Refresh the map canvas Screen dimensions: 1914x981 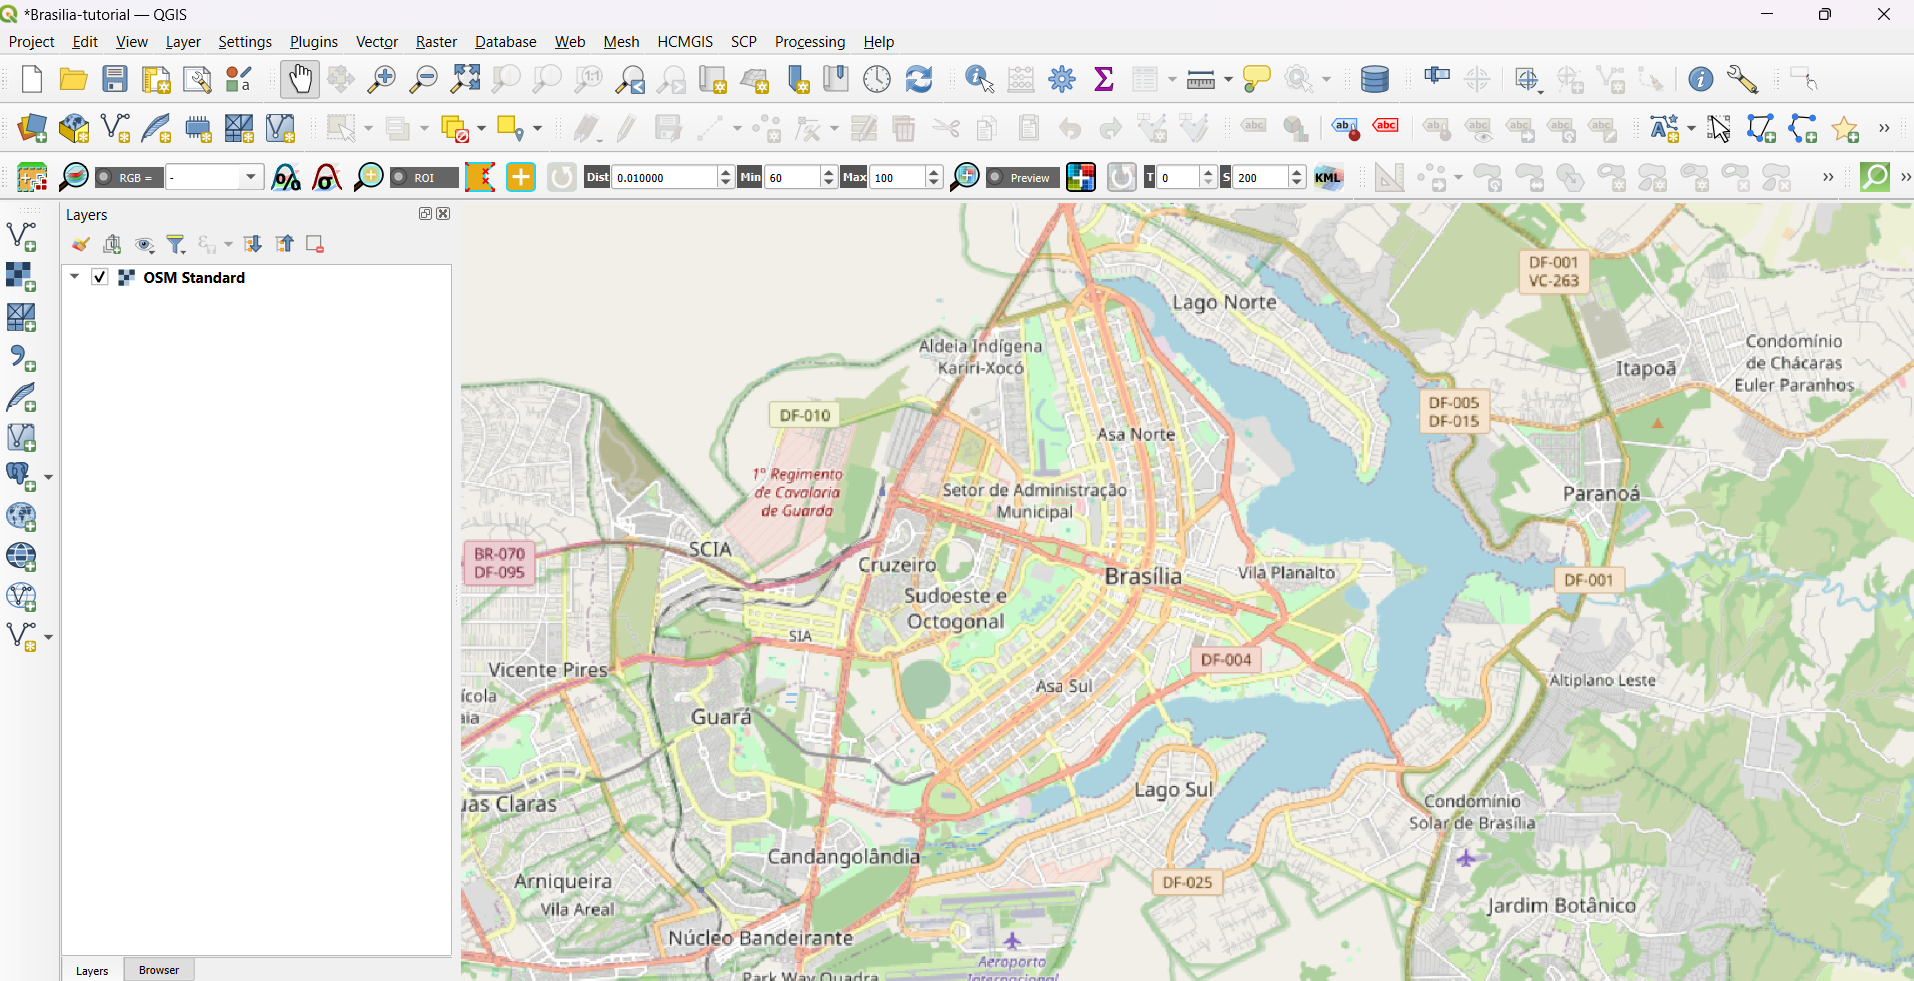[919, 79]
